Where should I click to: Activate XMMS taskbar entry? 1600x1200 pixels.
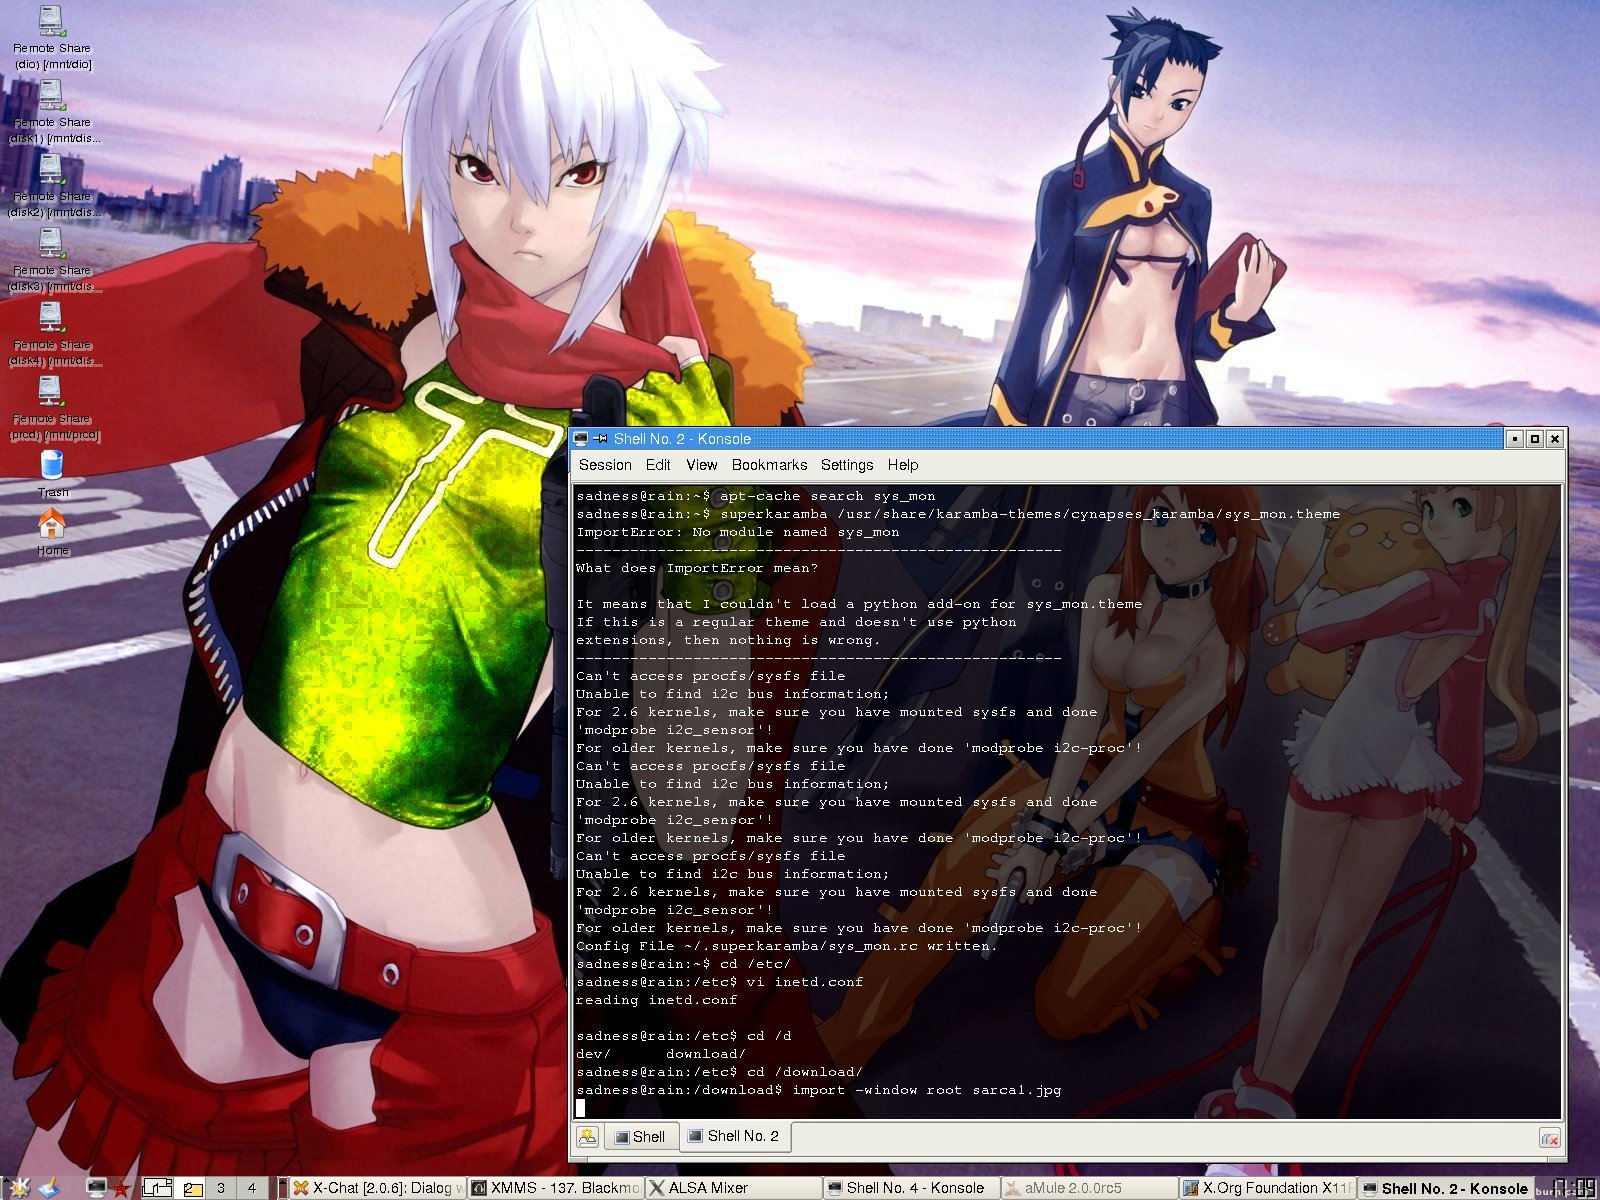tap(556, 1188)
